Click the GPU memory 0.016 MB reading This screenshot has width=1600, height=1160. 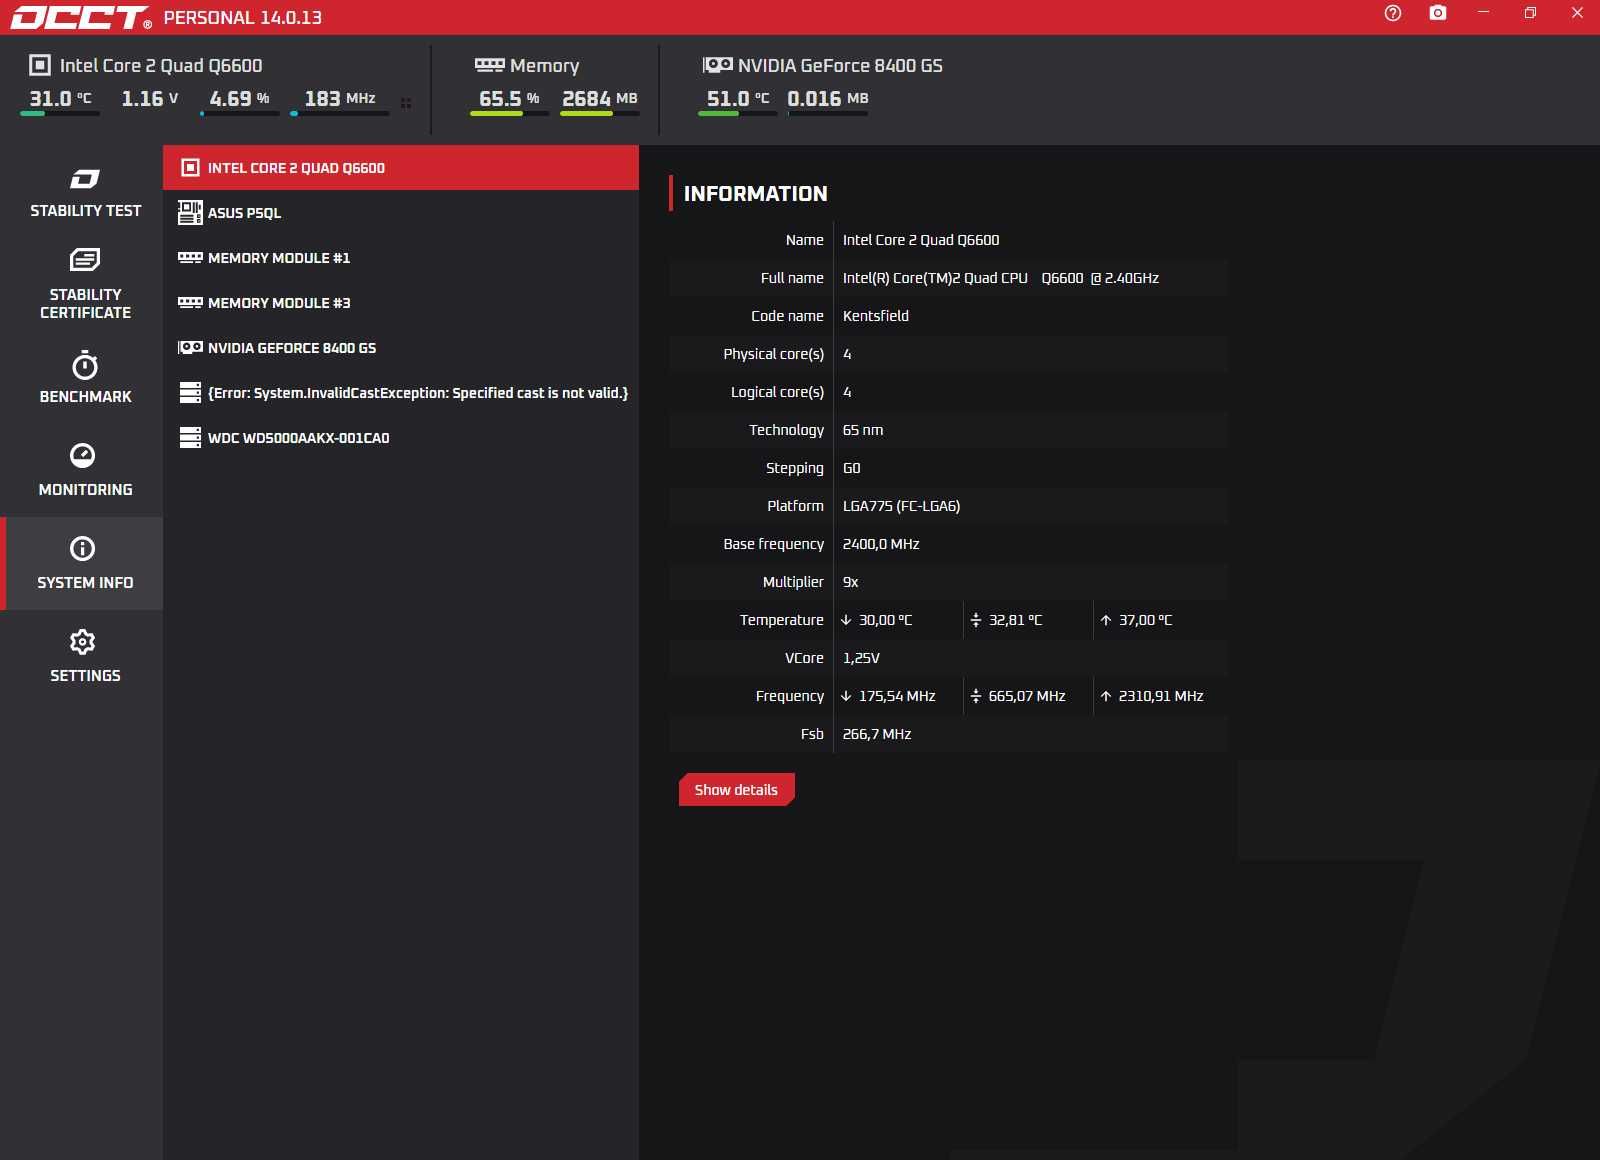[x=828, y=98]
